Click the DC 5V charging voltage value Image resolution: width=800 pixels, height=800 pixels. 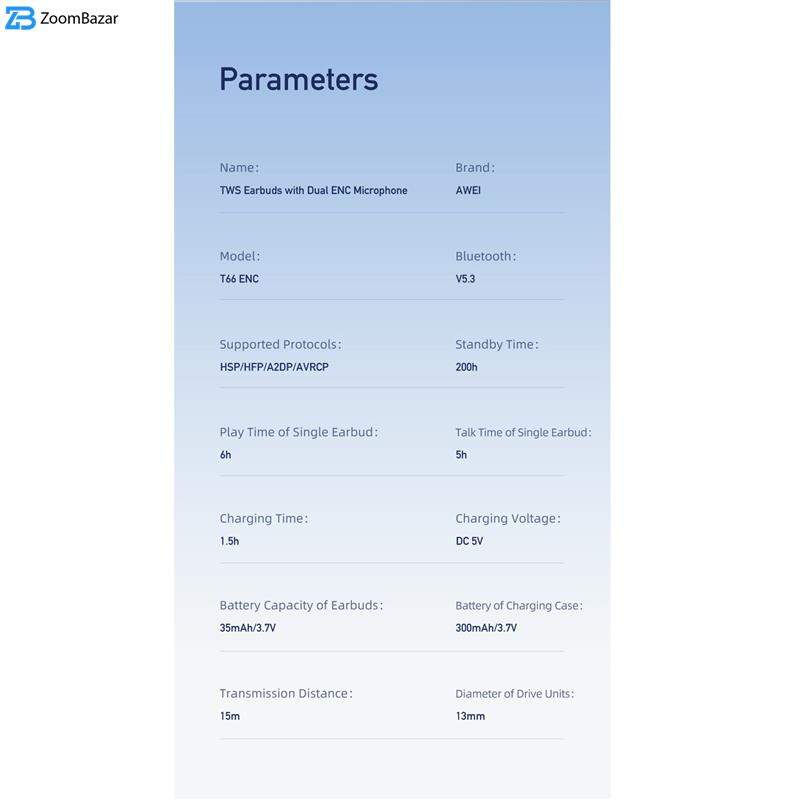[x=469, y=541]
